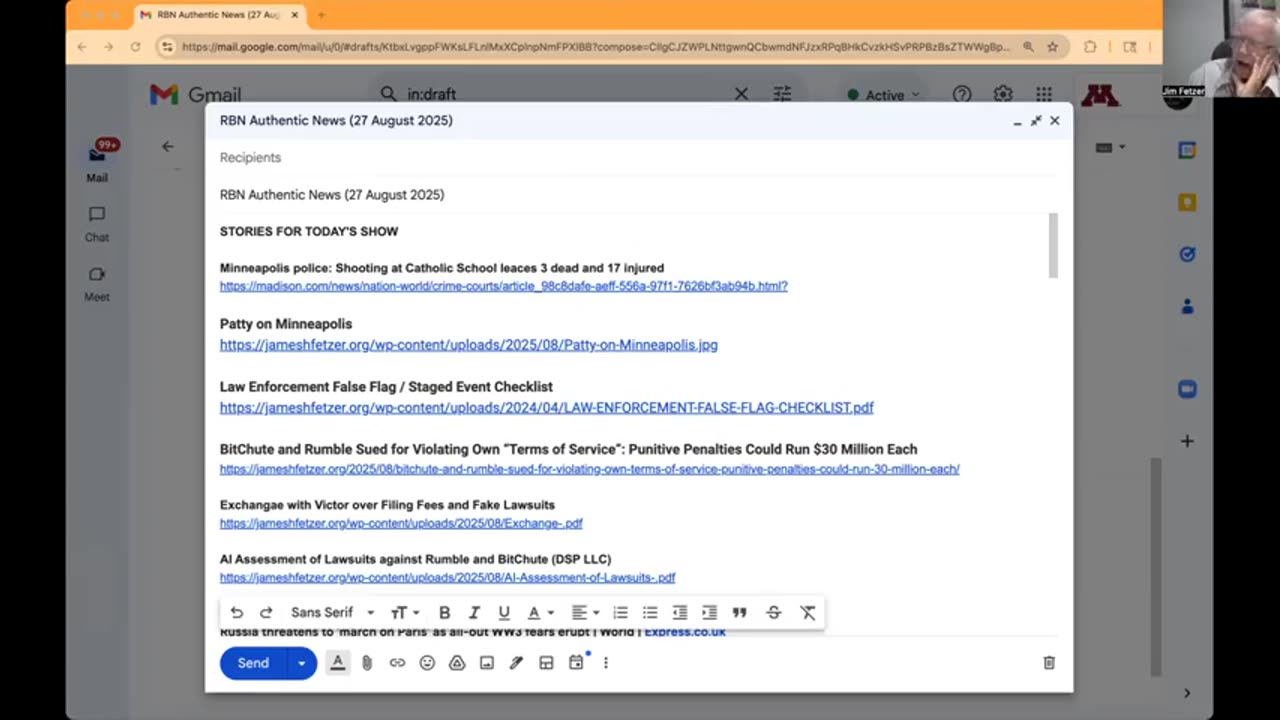
Task: Open the text size dropdown
Action: pos(405,613)
